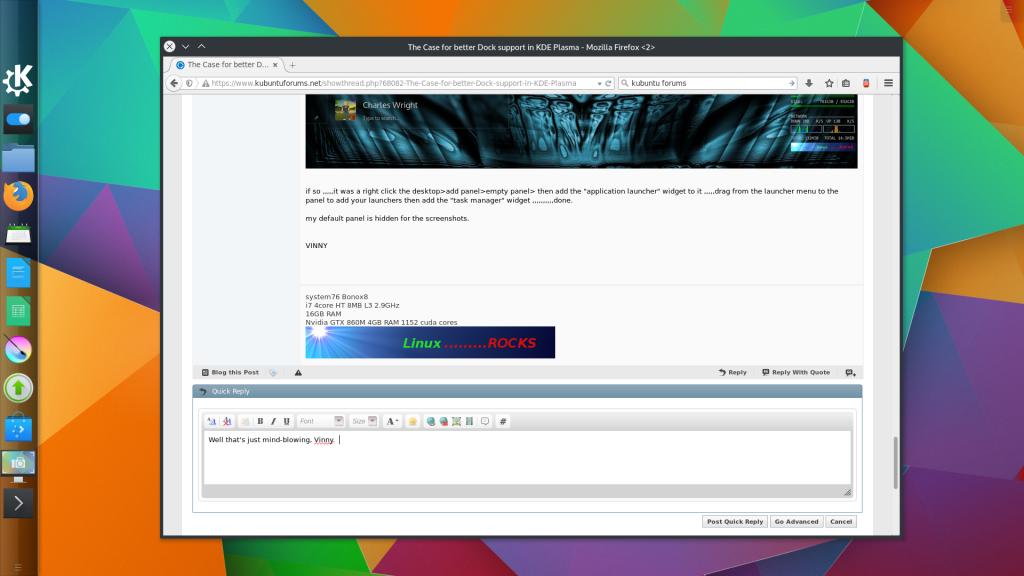Apply underline with the U icon
This screenshot has height=576, width=1024.
[287, 421]
